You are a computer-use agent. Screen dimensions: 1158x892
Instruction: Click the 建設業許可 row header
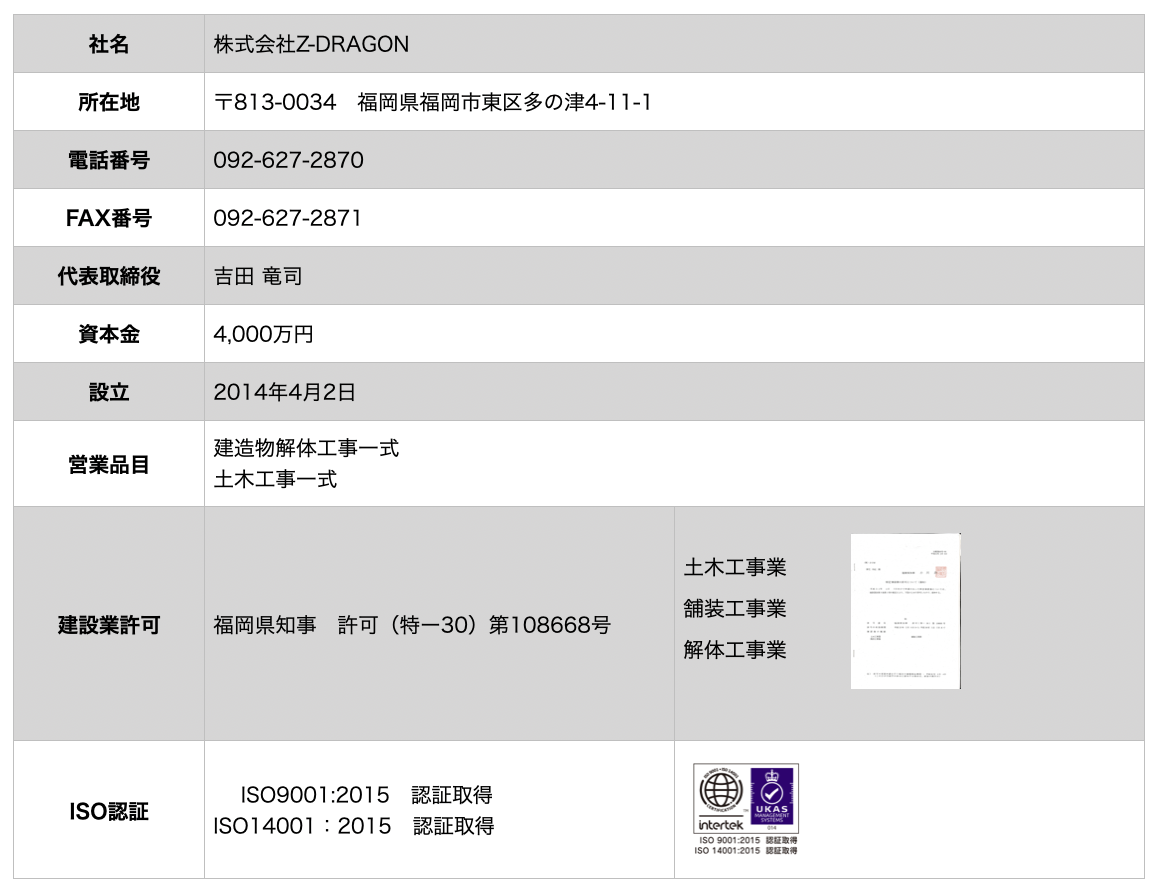109,625
